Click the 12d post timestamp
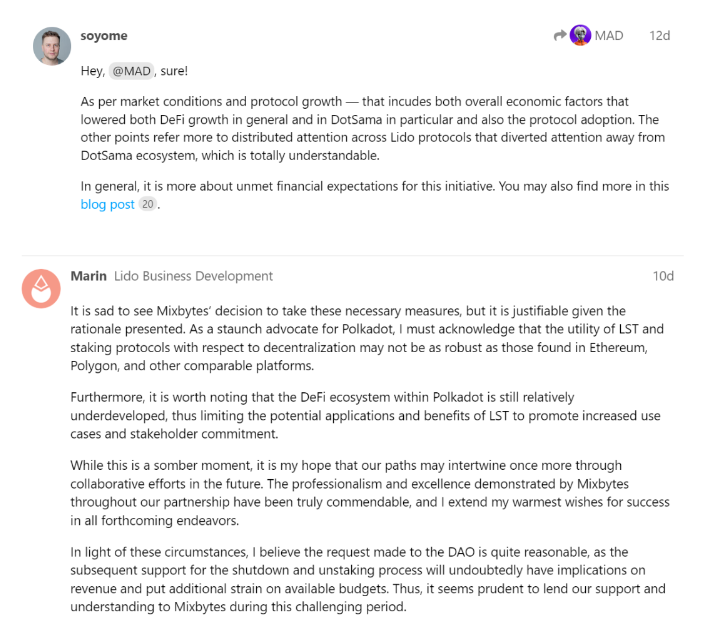Image resolution: width=715 pixels, height=626 pixels. coord(659,36)
